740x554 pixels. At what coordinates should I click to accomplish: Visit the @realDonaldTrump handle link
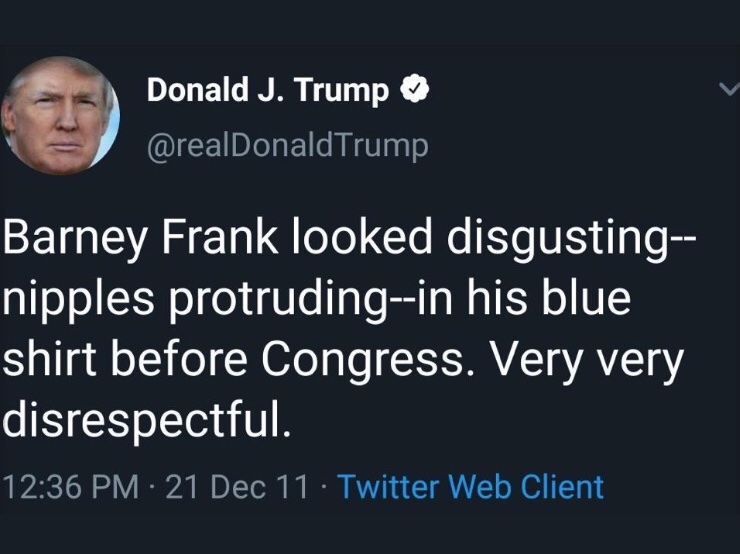click(287, 146)
